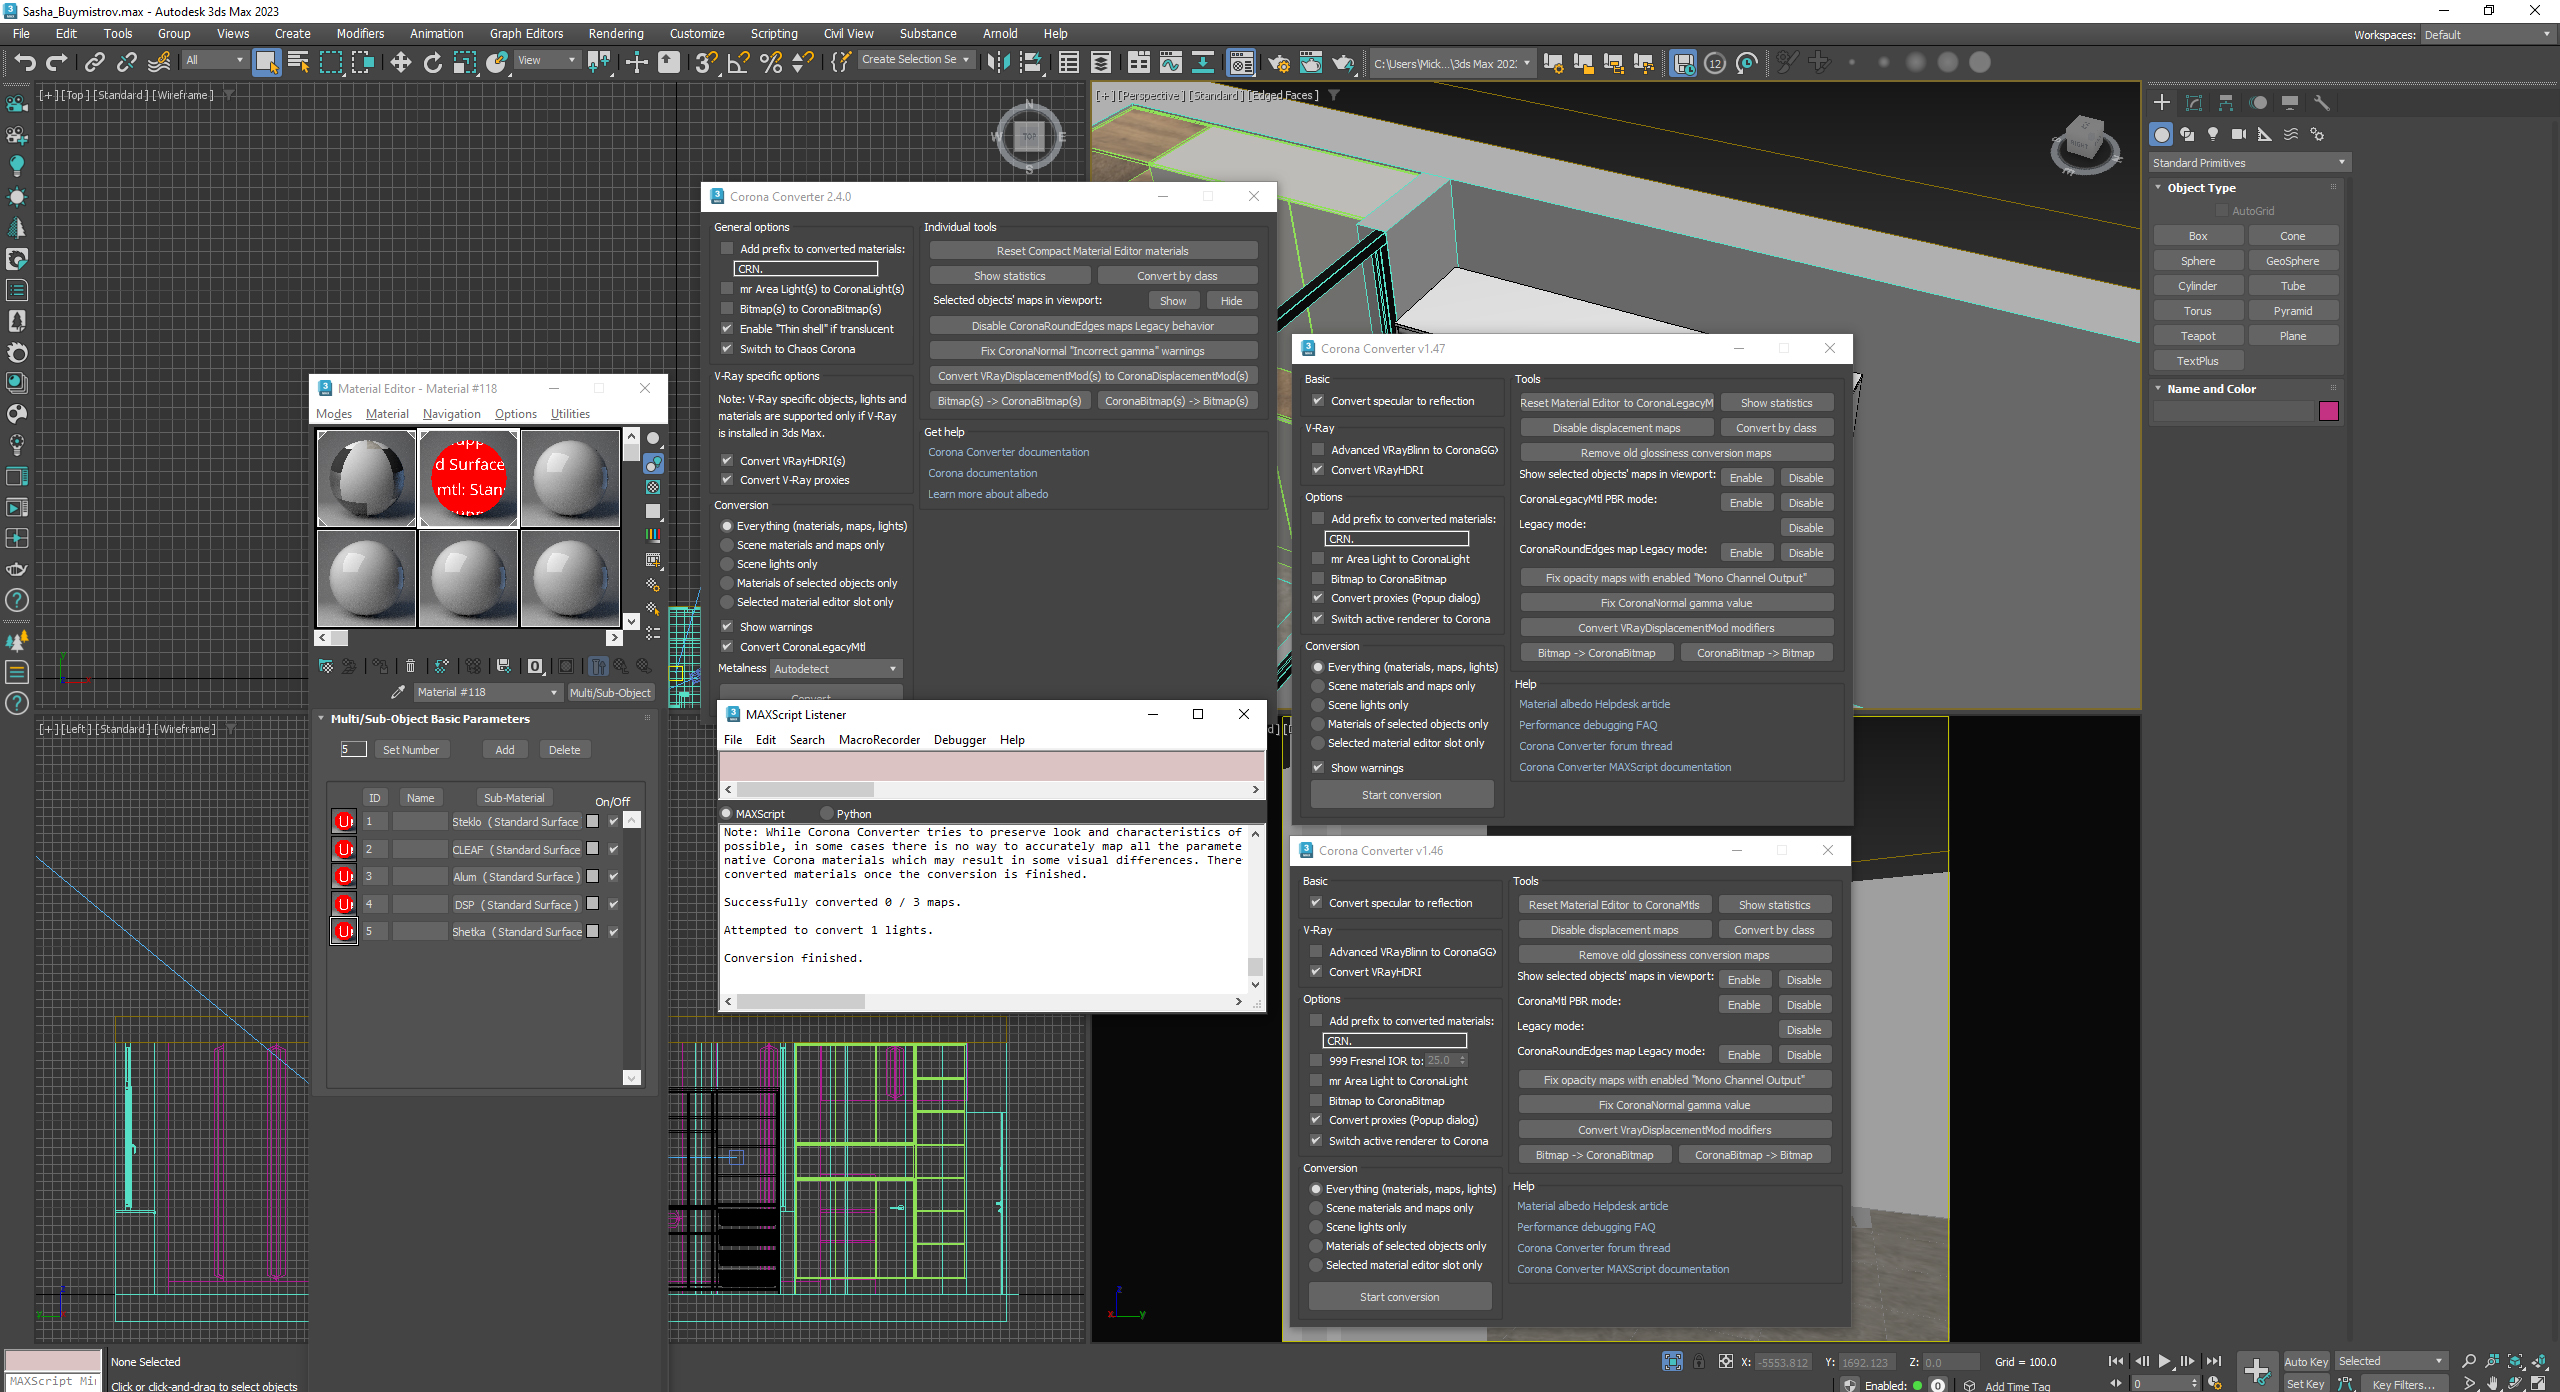2560x1392 pixels.
Task: Click the pink object color swatch
Action: click(2329, 411)
